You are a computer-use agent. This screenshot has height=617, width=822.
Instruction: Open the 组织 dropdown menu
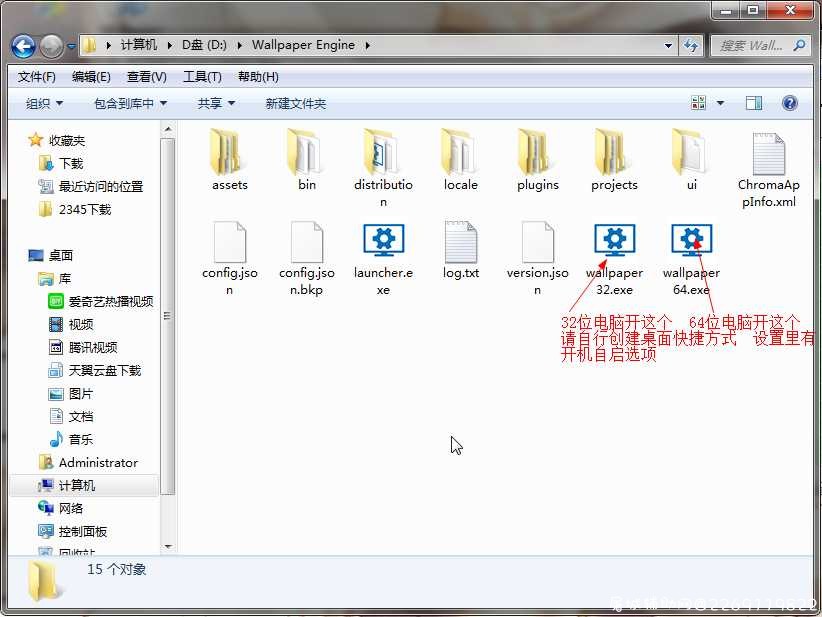tap(44, 103)
